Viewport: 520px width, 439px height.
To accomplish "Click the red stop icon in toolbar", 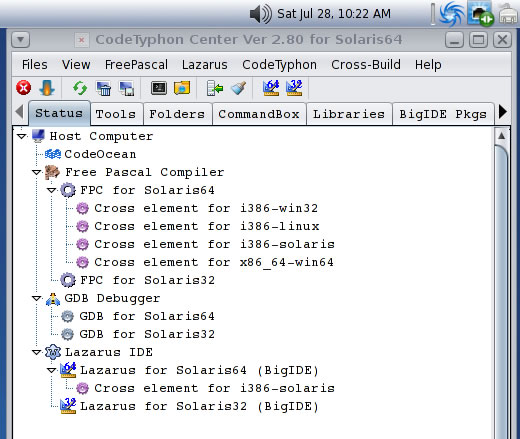I will click(24, 88).
